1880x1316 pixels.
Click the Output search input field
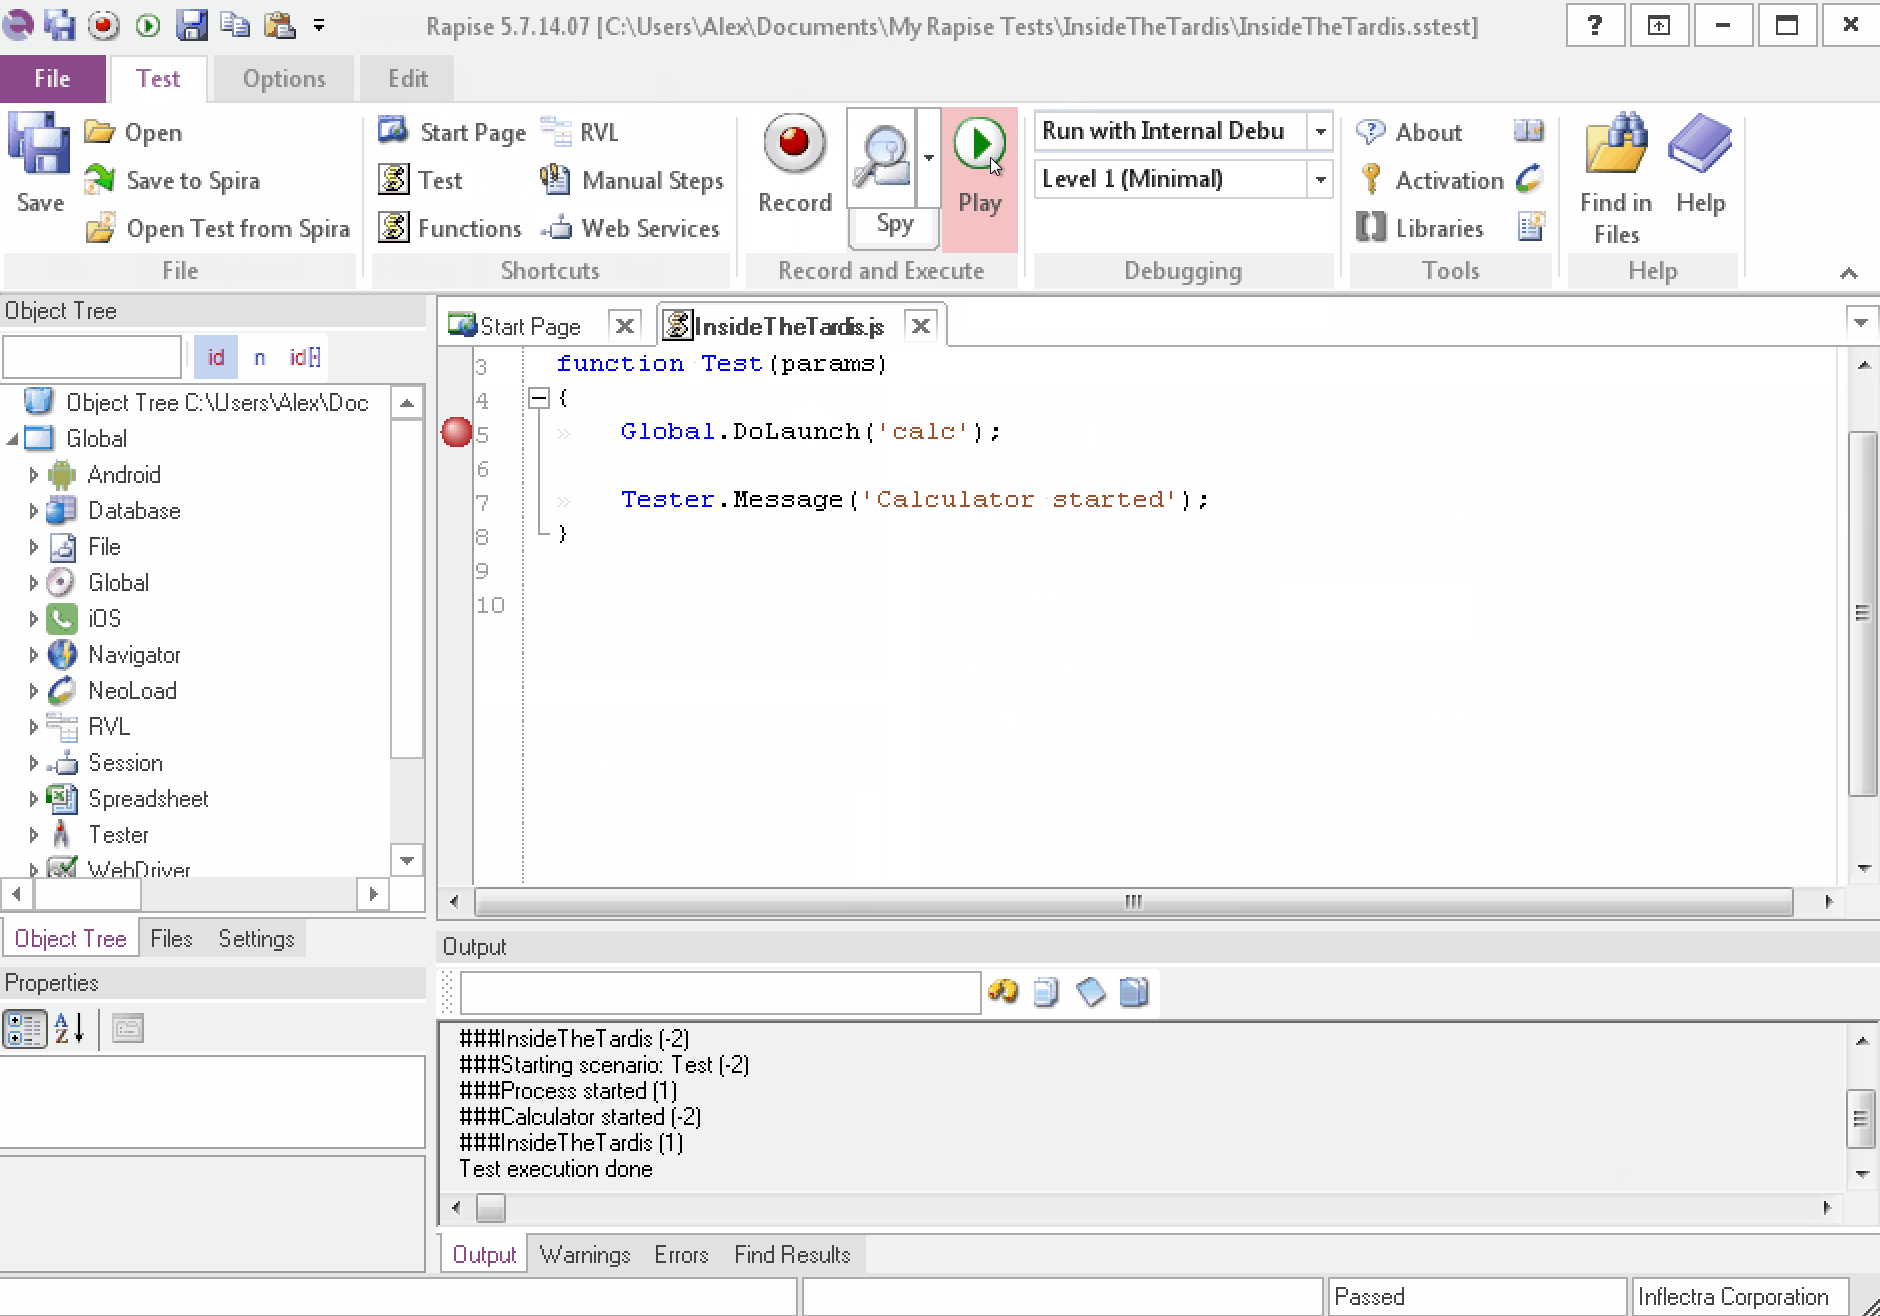[x=720, y=992]
